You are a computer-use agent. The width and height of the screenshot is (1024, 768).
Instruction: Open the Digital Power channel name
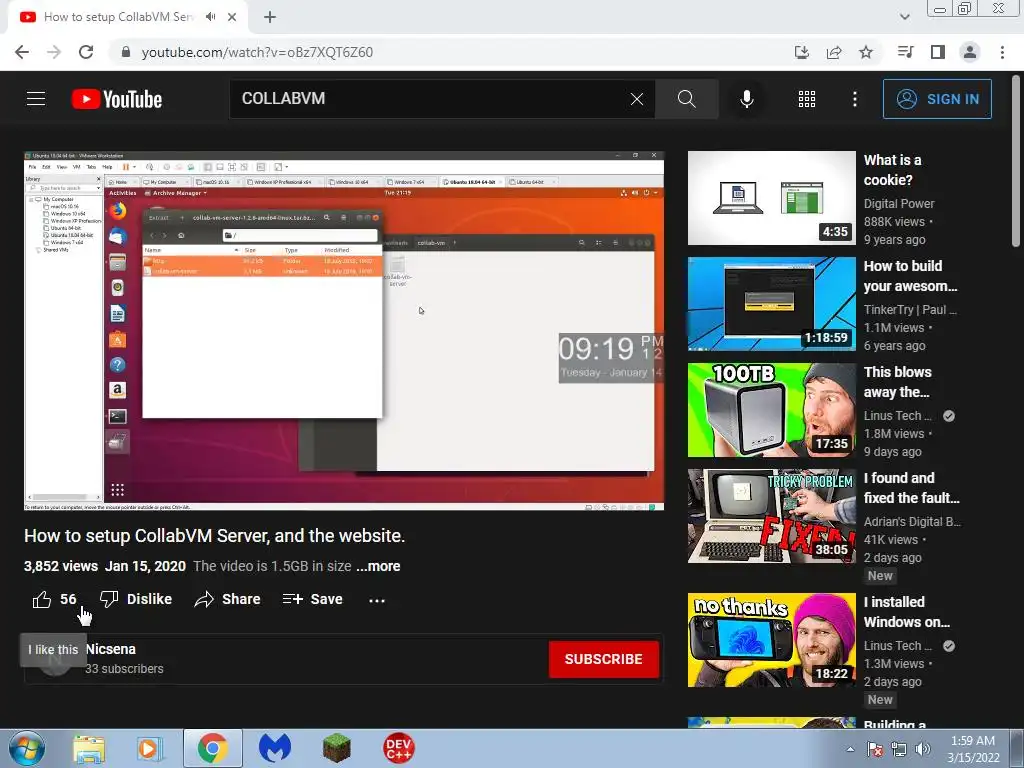coord(899,204)
